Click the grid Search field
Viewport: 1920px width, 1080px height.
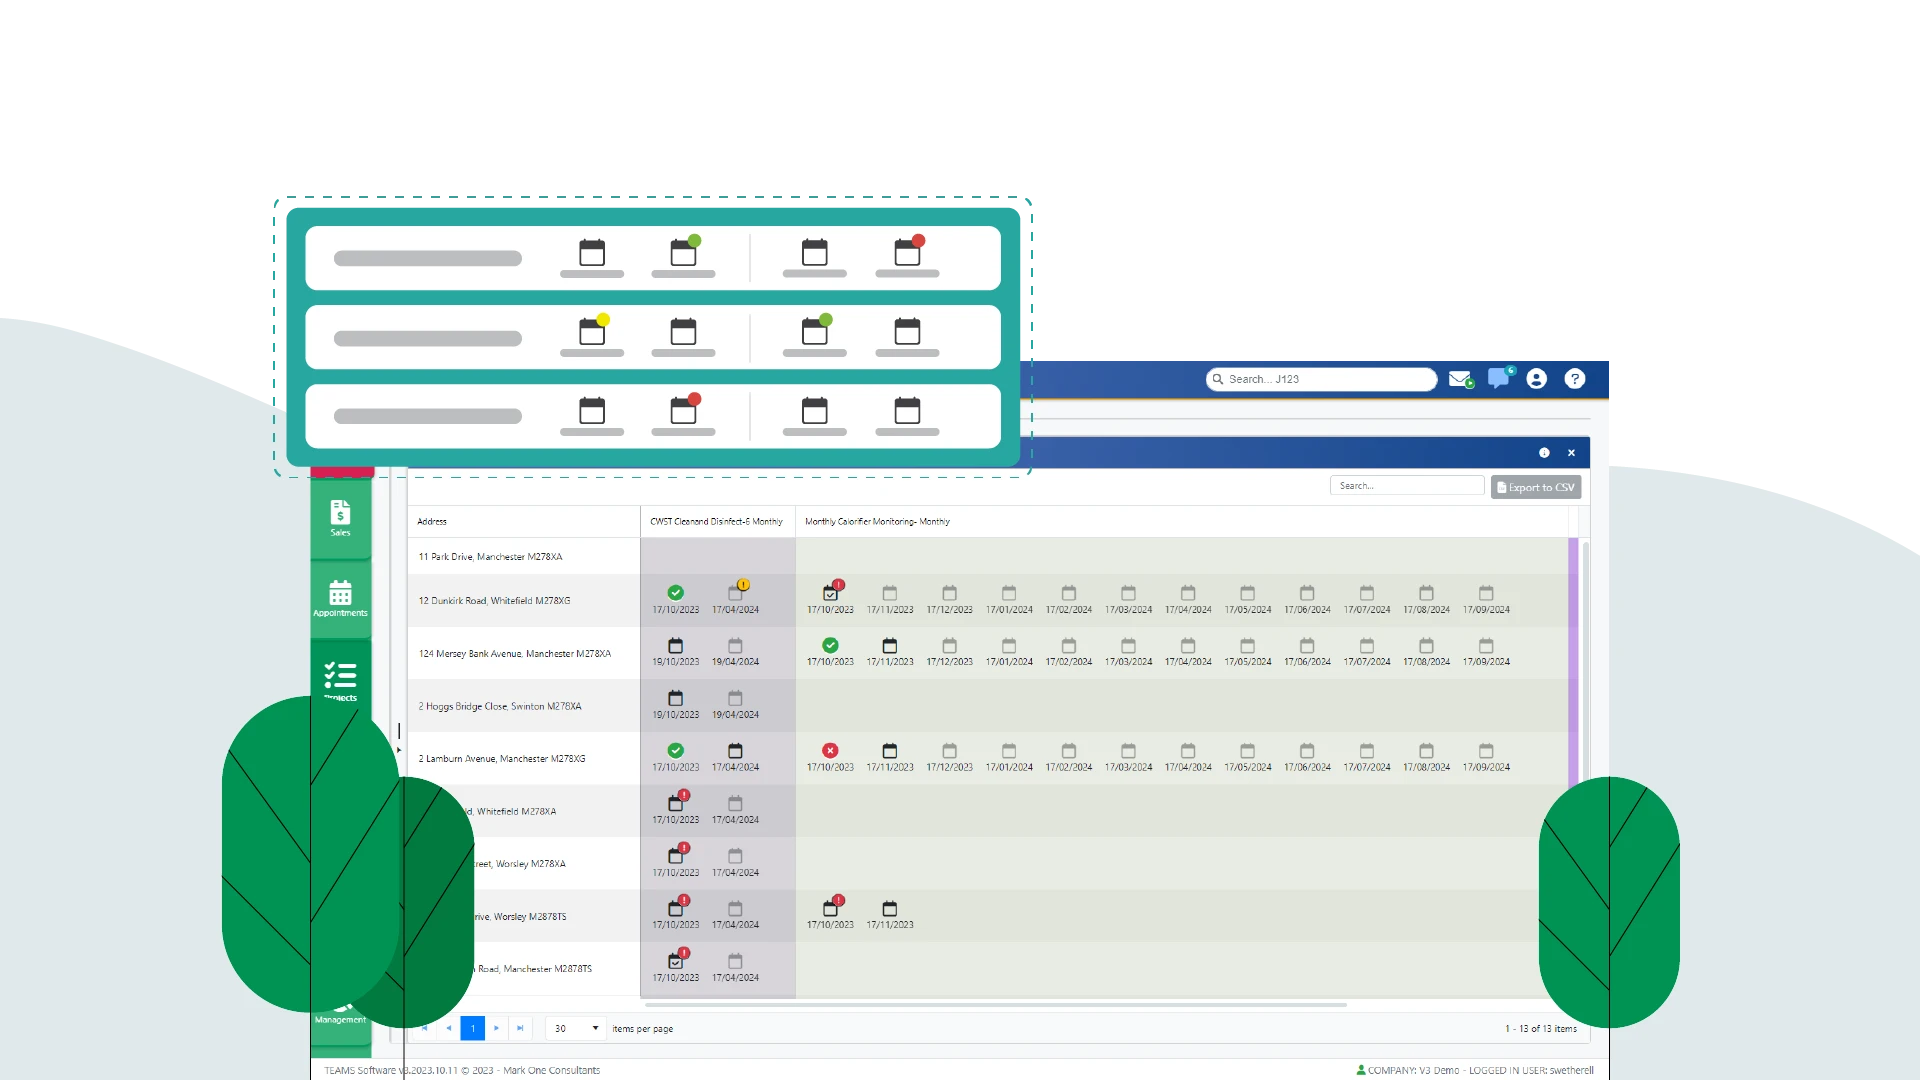coord(1405,486)
